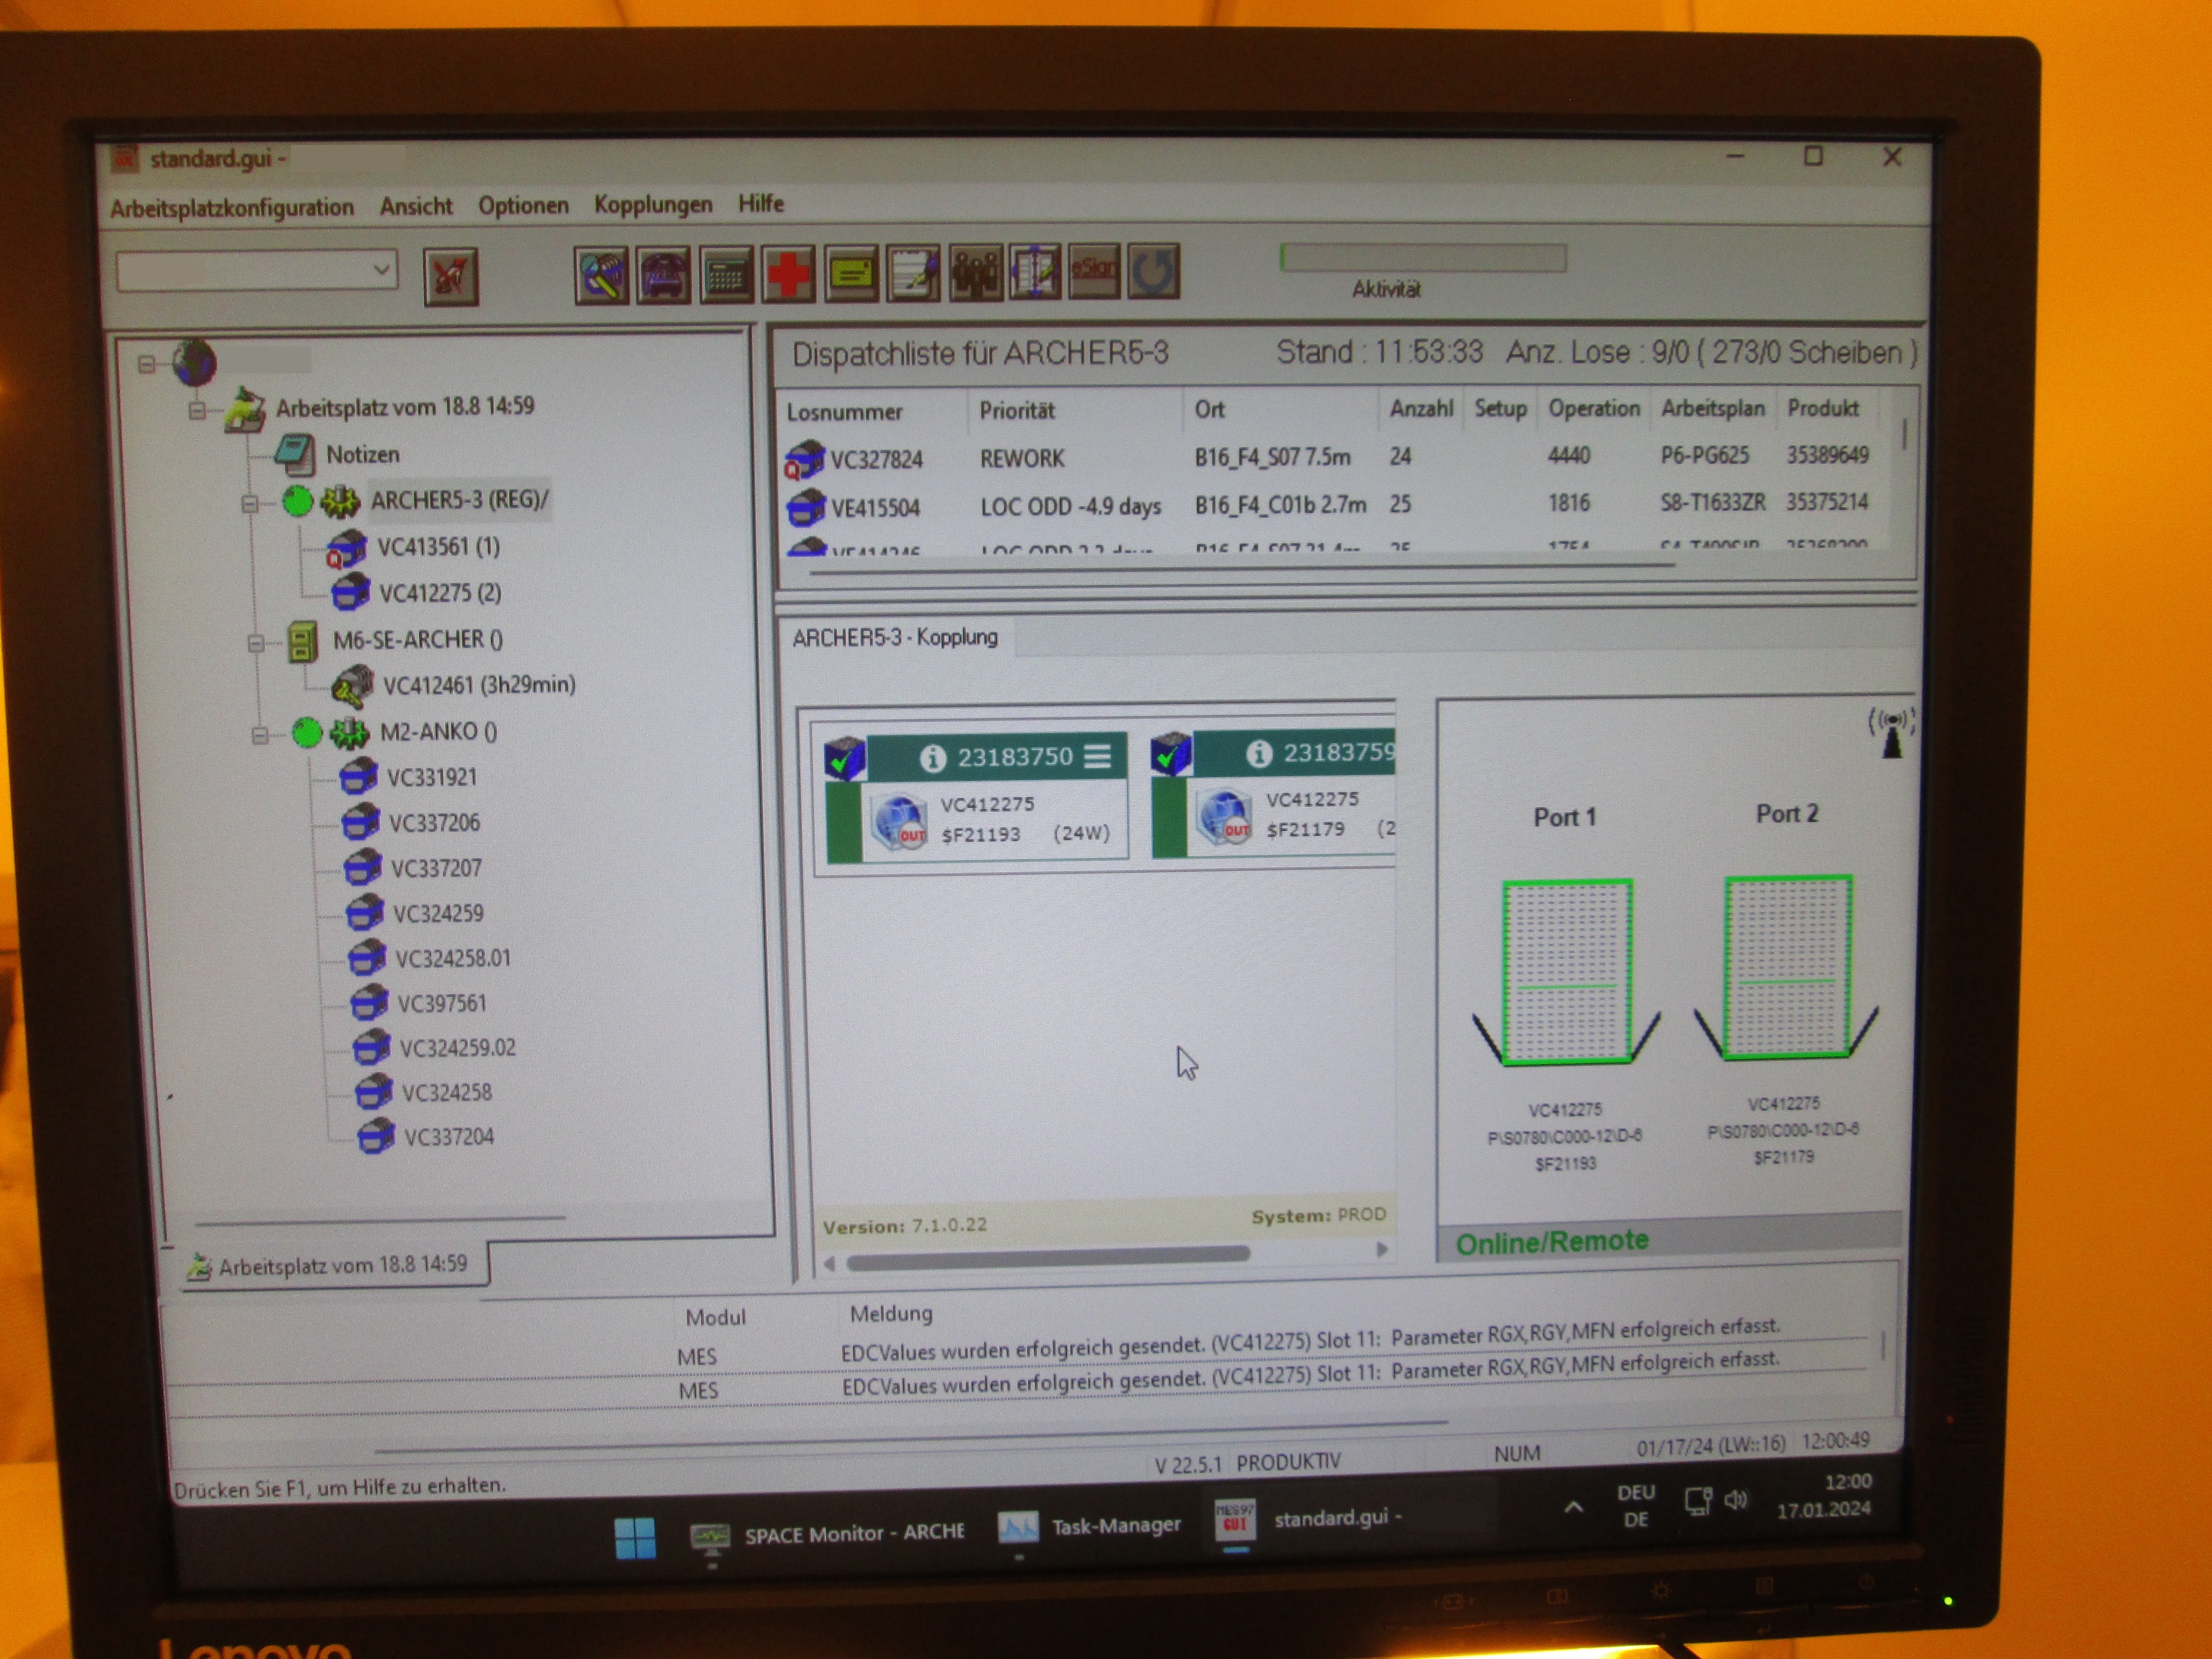Select lot VC413561 (1) in tree
The width and height of the screenshot is (2212, 1659).
(x=437, y=547)
